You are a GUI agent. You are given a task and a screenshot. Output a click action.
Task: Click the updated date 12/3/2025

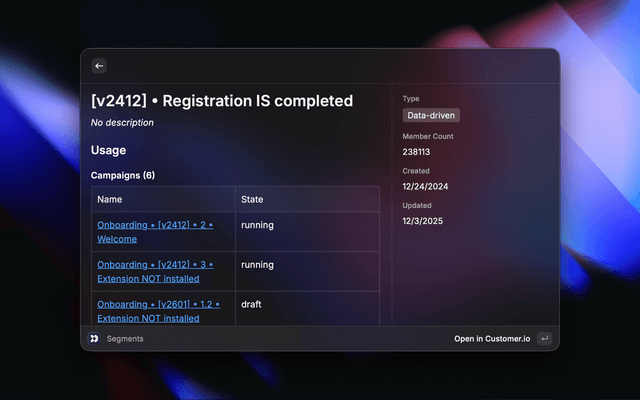pos(422,220)
